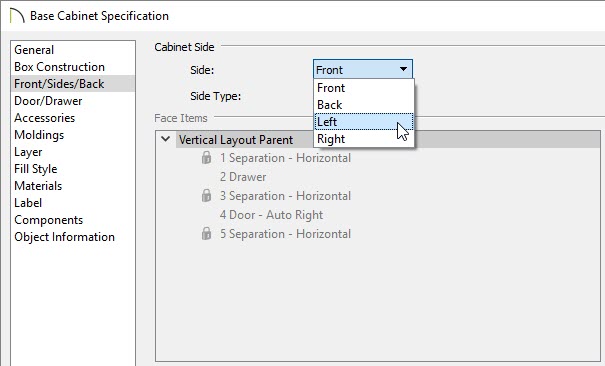The width and height of the screenshot is (605, 366).
Task: Select the 2 Drawer face item
Action: (x=243, y=177)
